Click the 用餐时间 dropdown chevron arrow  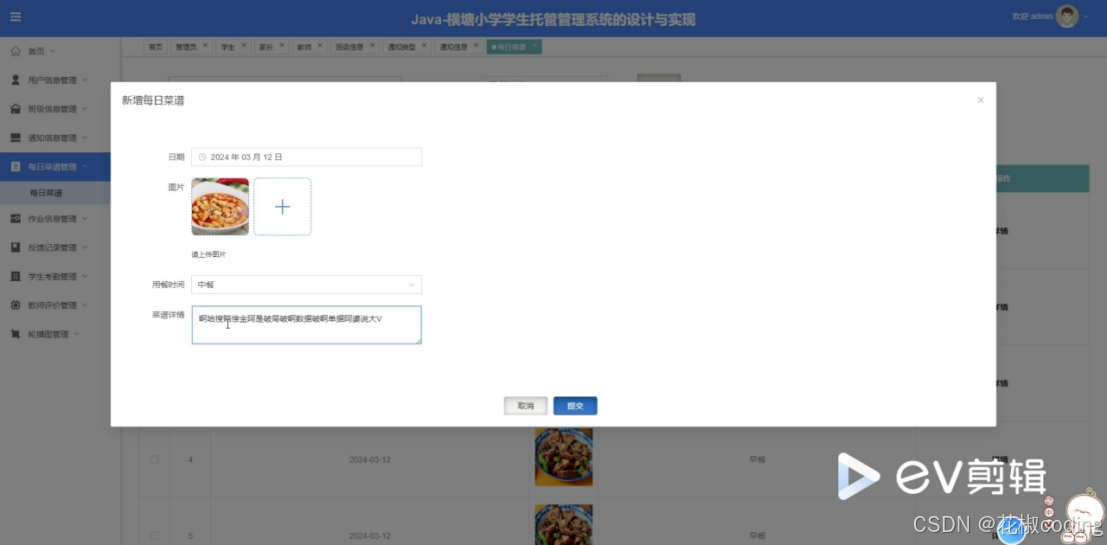411,285
